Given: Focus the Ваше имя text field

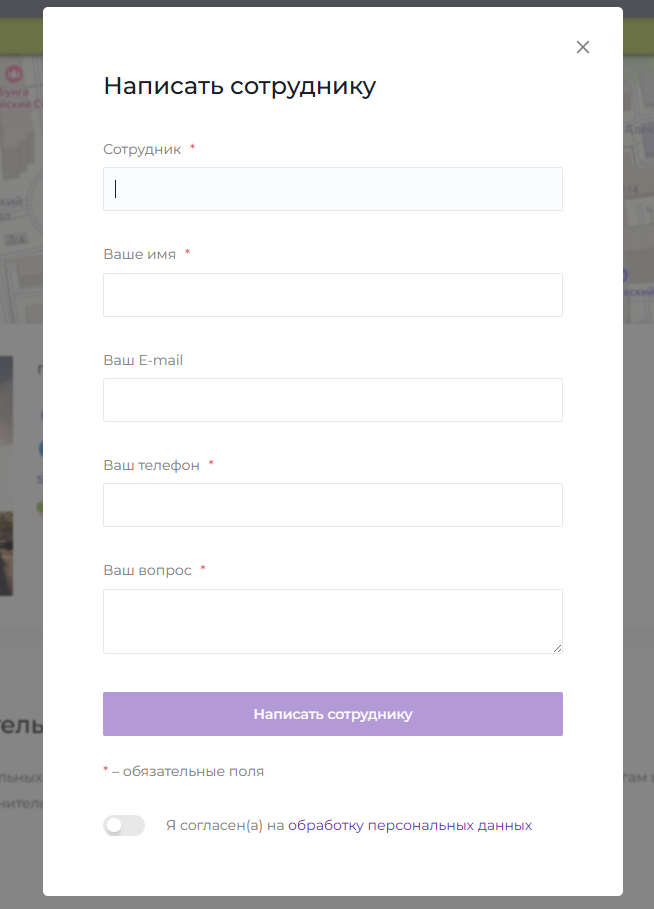Looking at the screenshot, I should tap(332, 295).
